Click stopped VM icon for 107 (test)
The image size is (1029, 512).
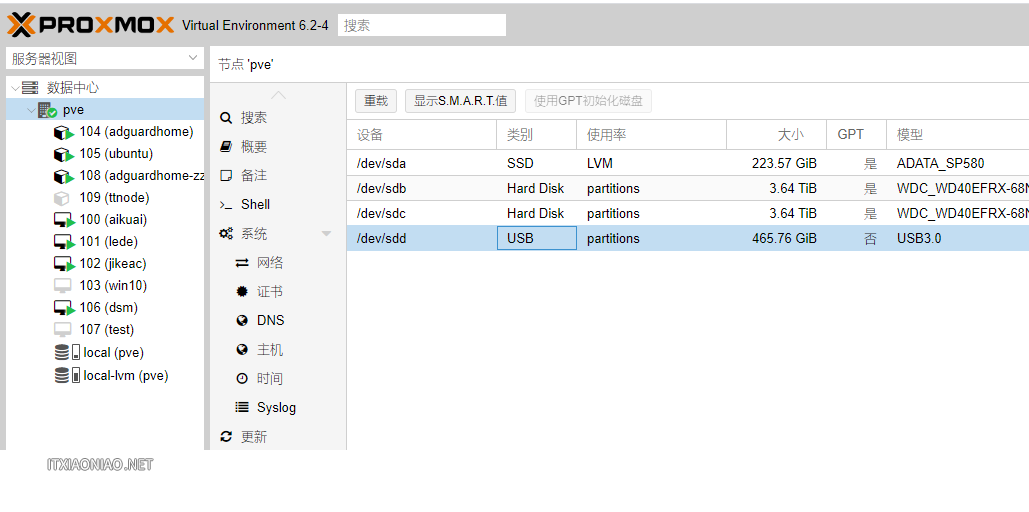[x=62, y=330]
